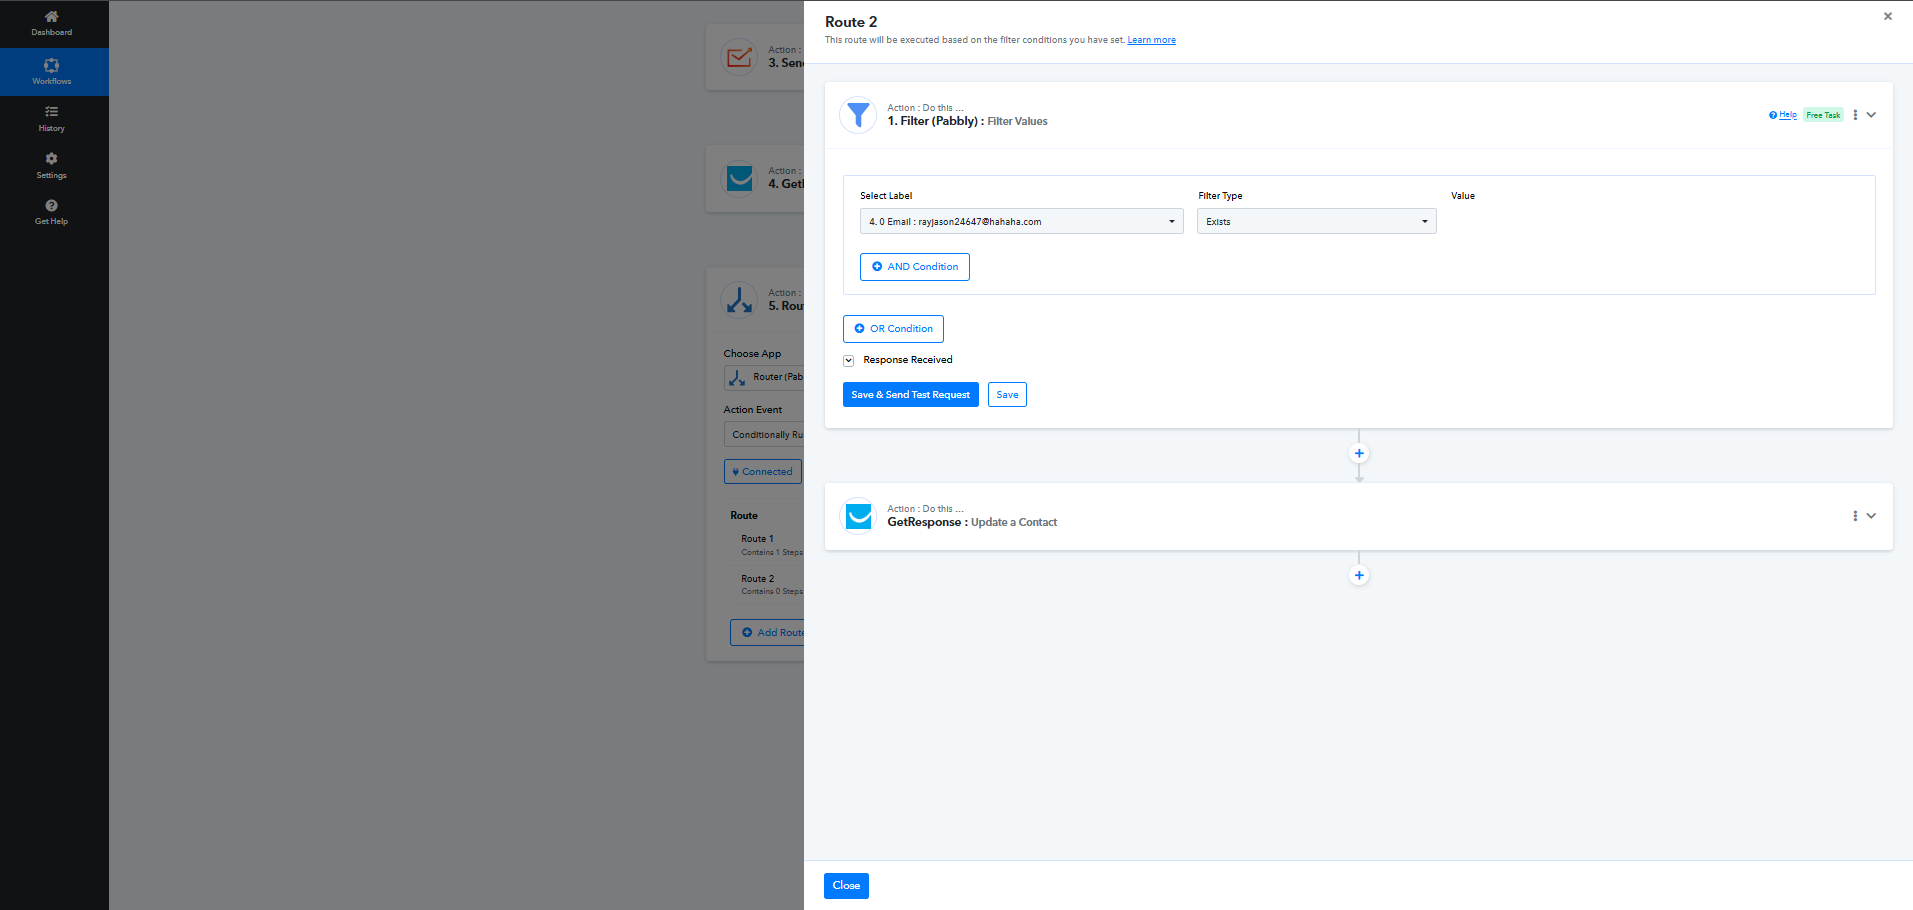
Task: Open the Filter Type Exists dropdown
Action: tap(1316, 221)
